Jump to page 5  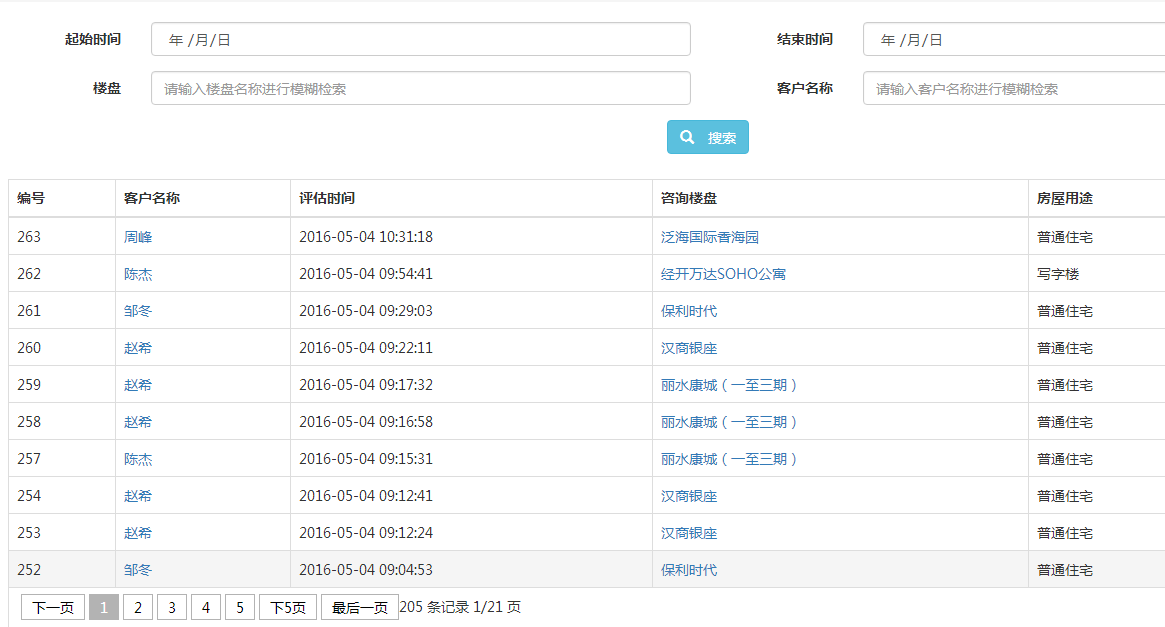point(240,607)
